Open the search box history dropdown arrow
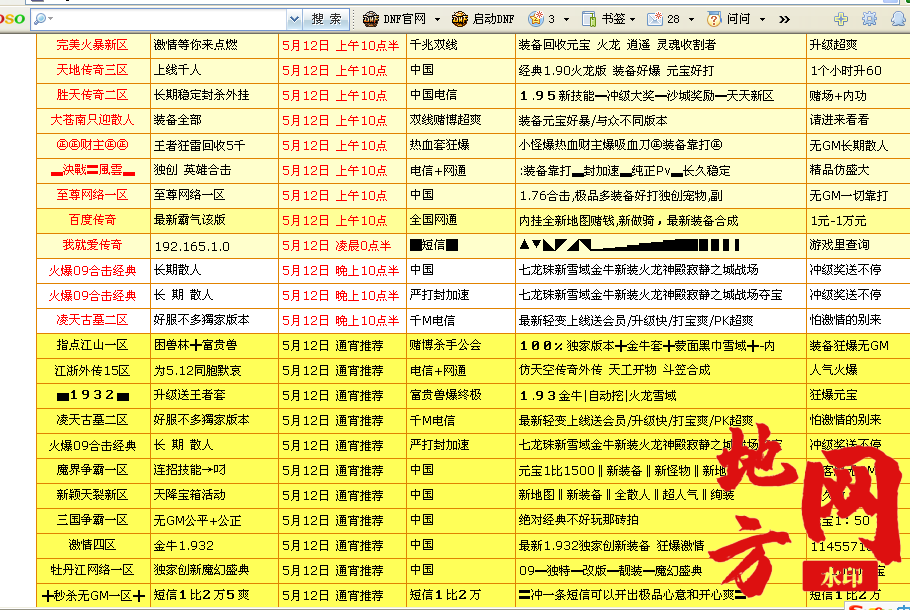This screenshot has height=610, width=910. point(294,19)
